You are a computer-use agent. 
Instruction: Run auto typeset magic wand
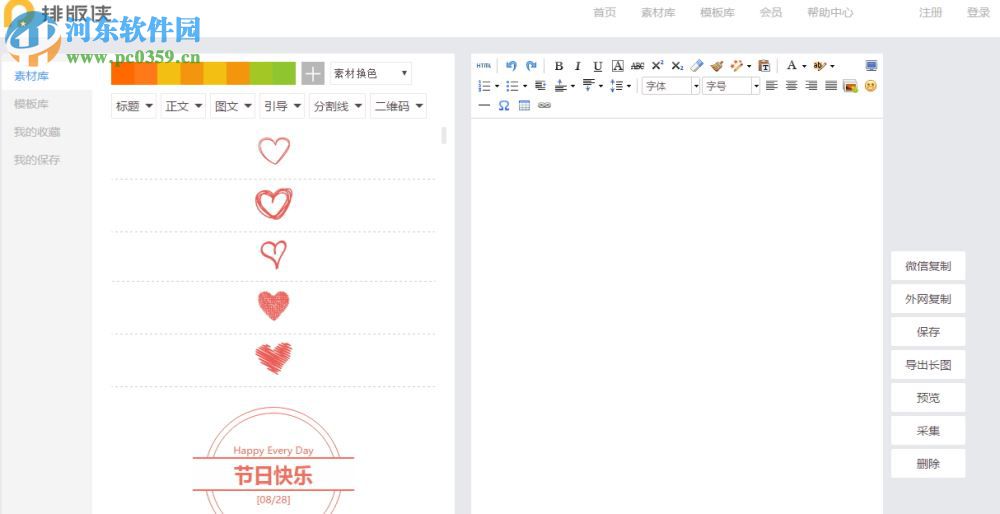pos(737,66)
